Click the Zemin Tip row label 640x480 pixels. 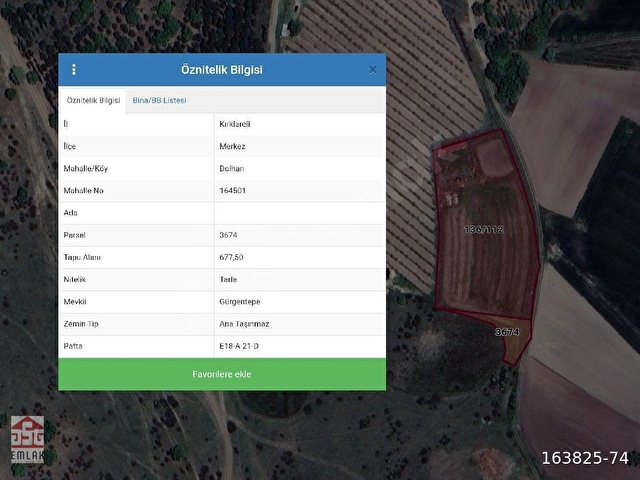point(81,324)
